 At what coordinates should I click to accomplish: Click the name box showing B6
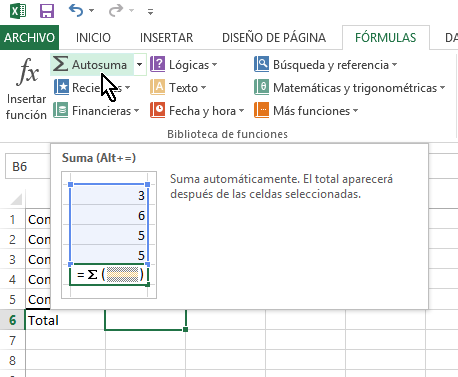tap(28, 166)
